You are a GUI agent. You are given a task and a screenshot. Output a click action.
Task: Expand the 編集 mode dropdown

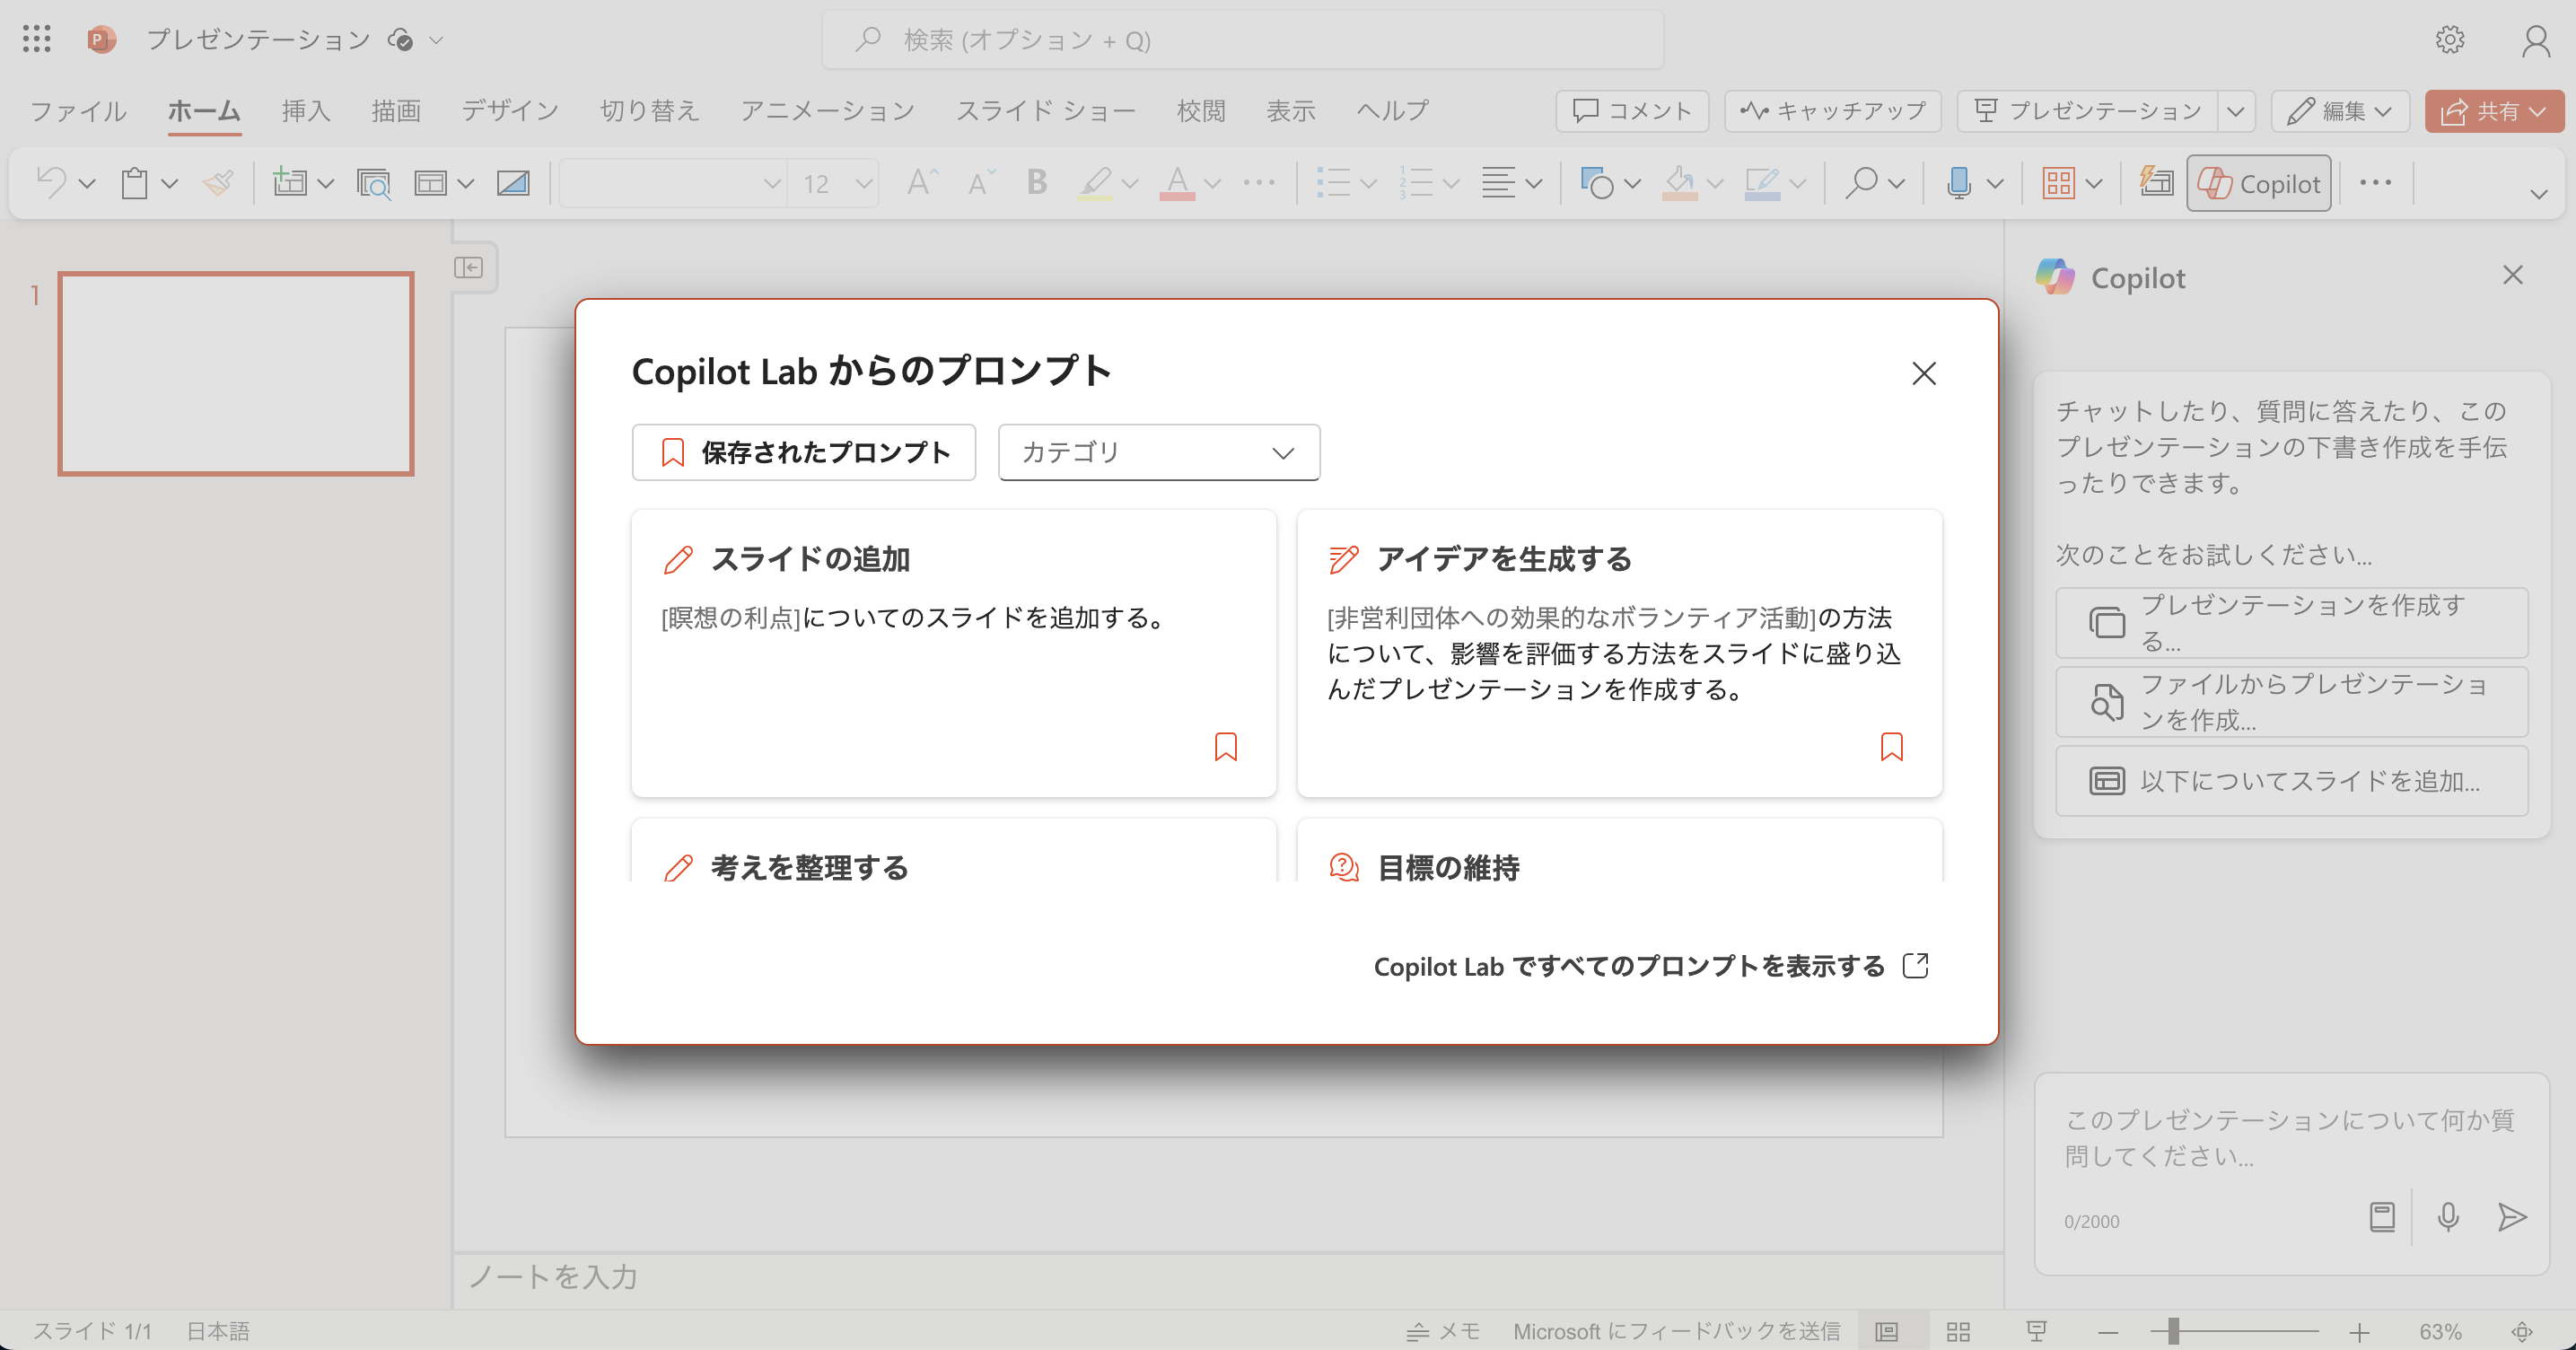(2384, 111)
